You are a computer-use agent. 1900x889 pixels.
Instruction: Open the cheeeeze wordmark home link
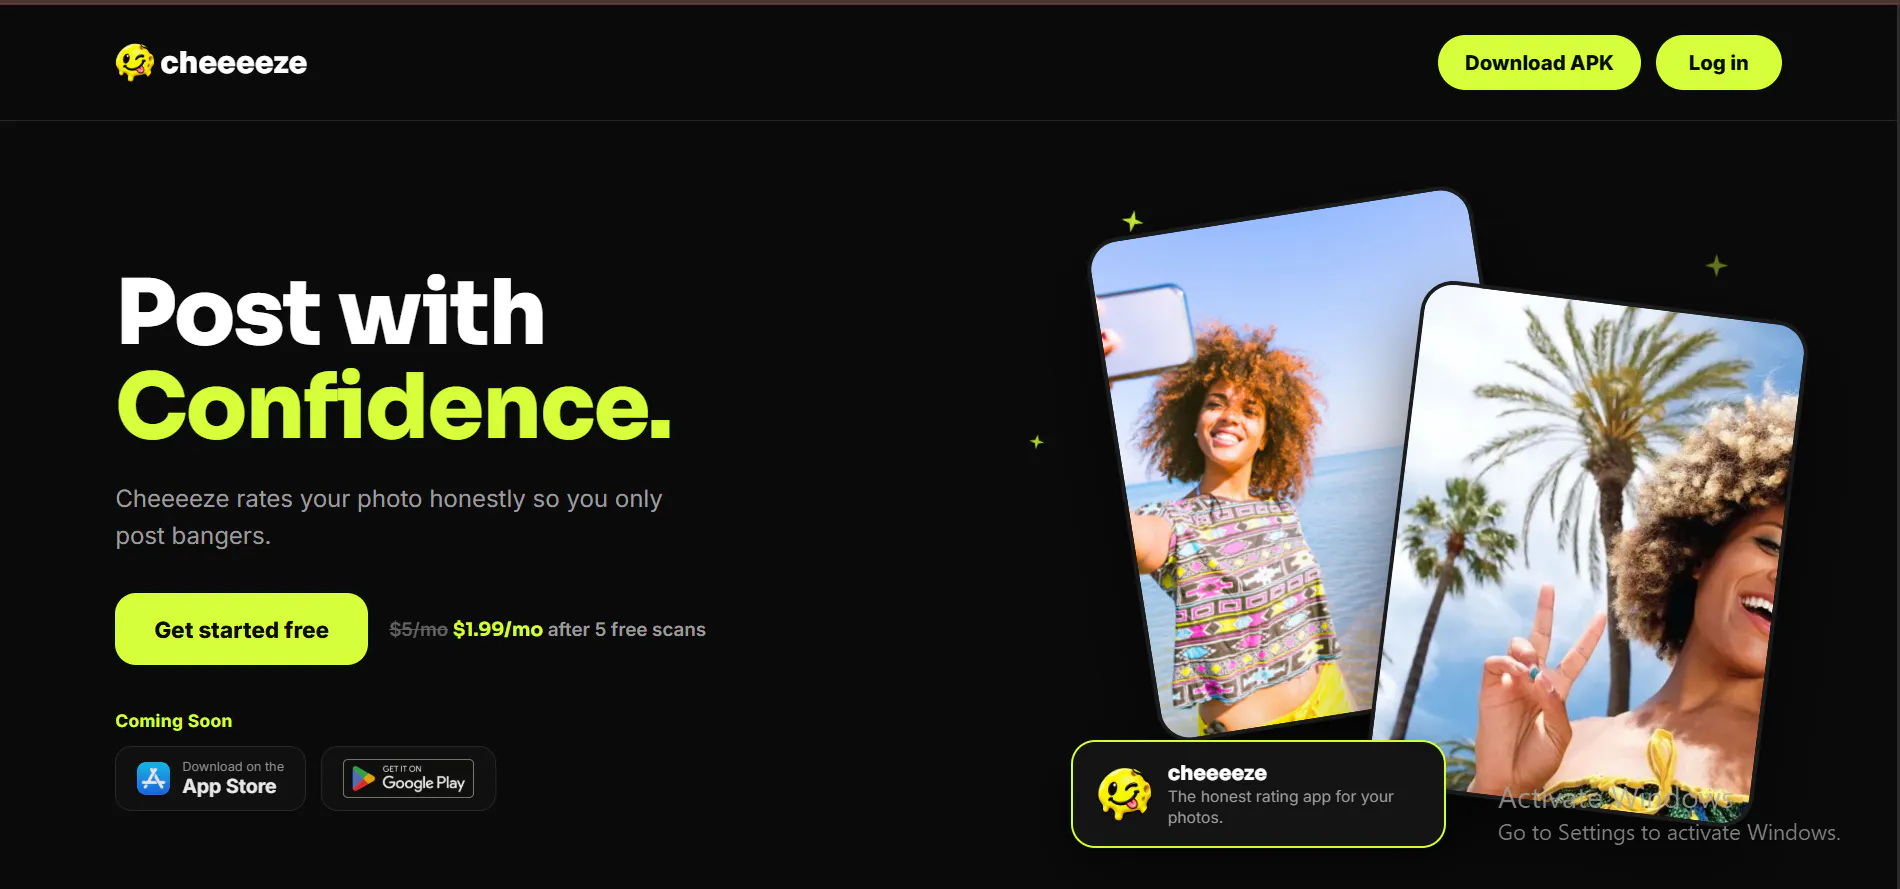pos(233,63)
